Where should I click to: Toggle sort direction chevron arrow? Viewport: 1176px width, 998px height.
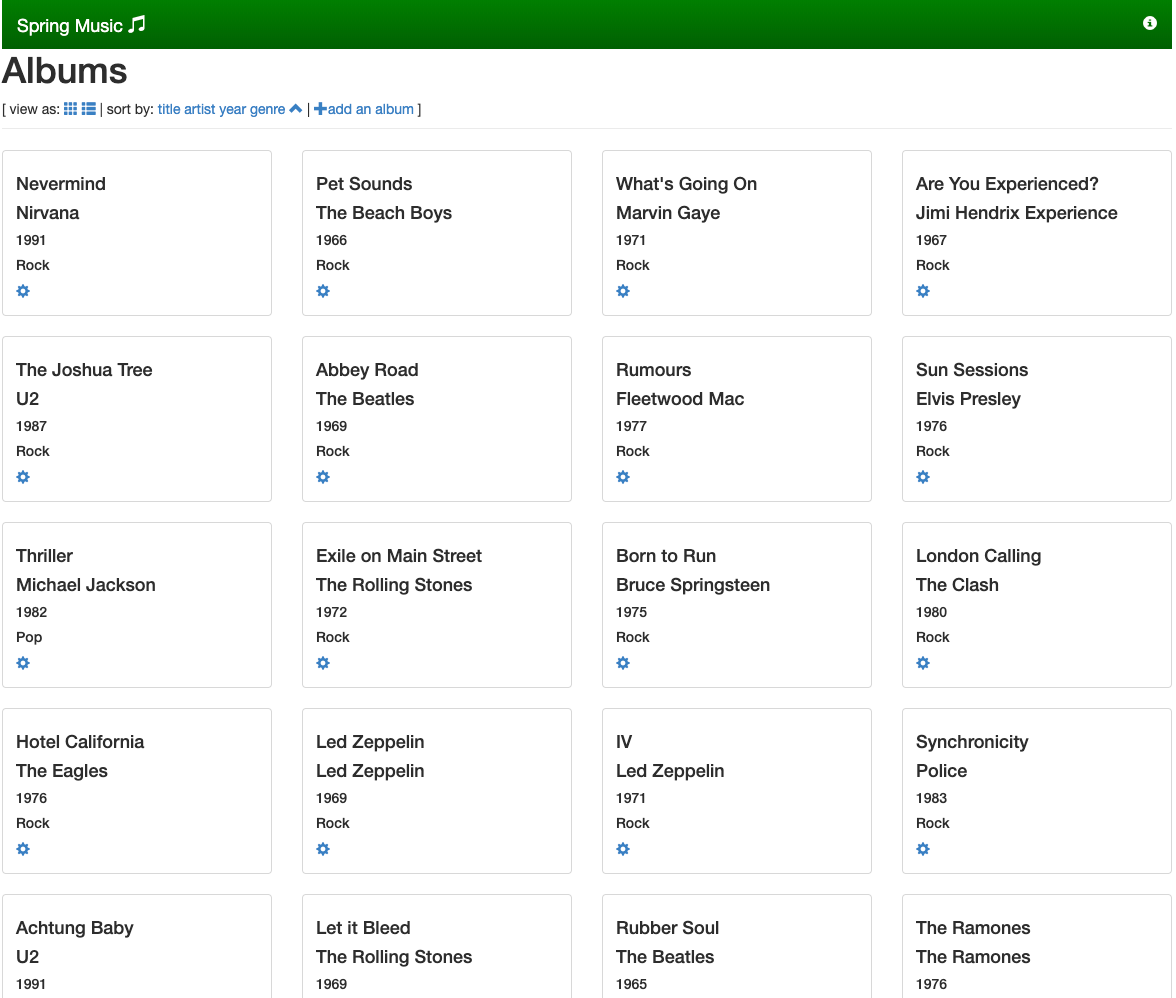point(296,109)
